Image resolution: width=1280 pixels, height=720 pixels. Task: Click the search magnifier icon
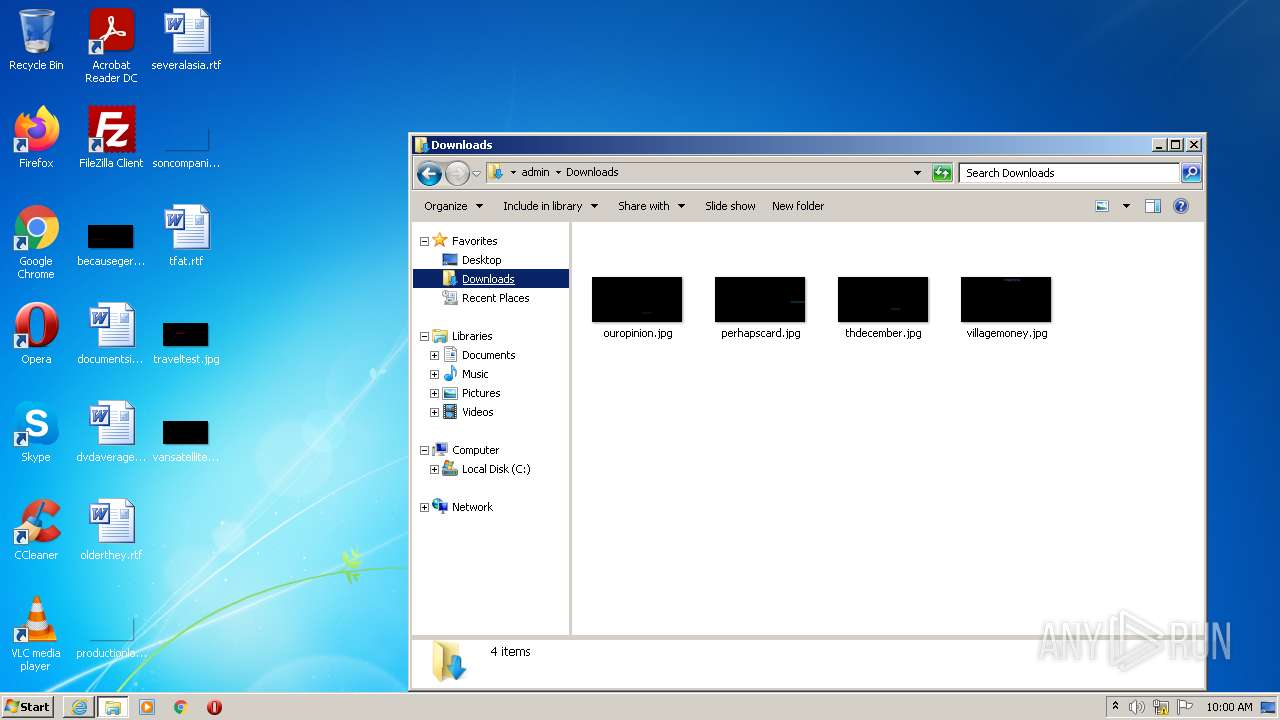point(1190,173)
